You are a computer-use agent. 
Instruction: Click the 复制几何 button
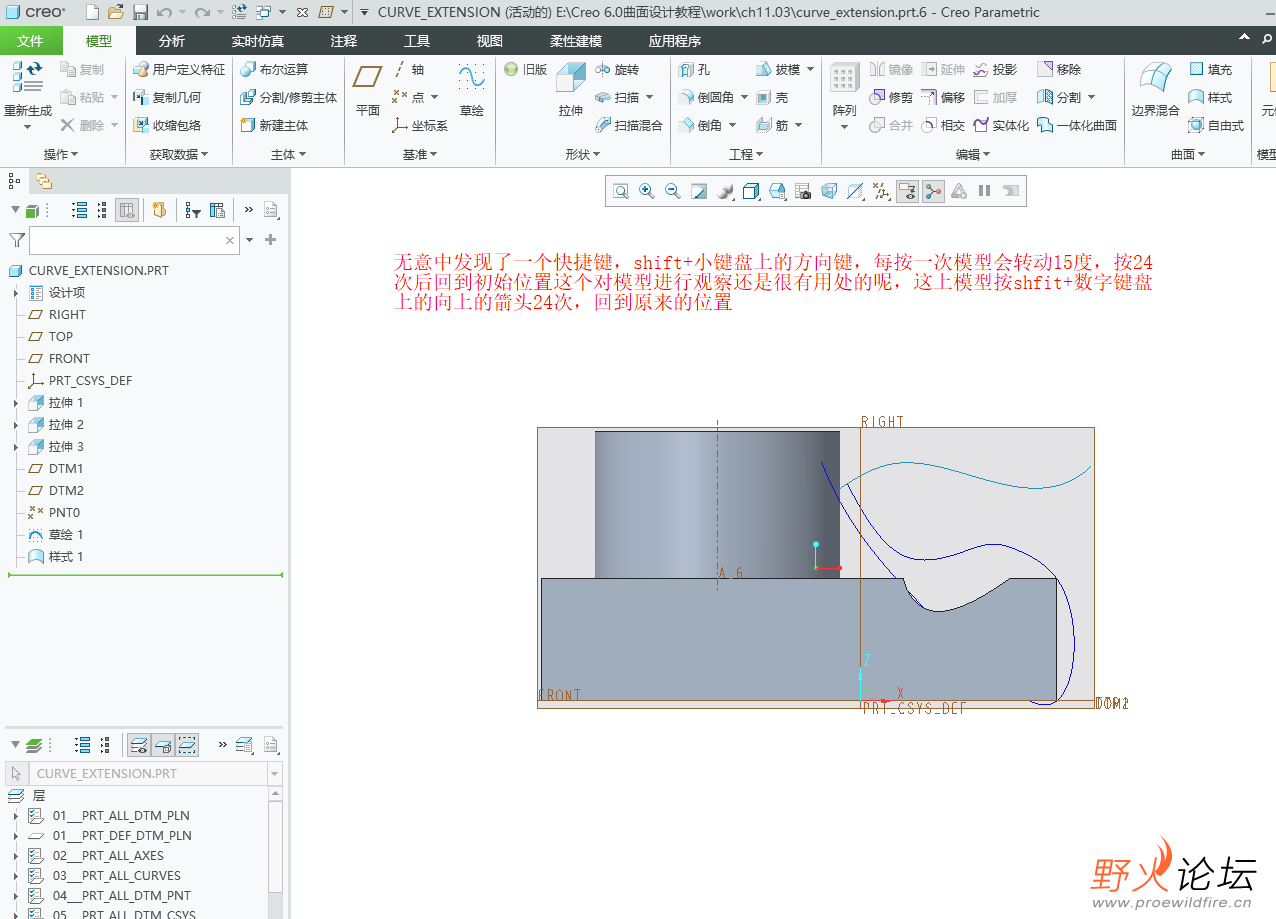pos(167,98)
